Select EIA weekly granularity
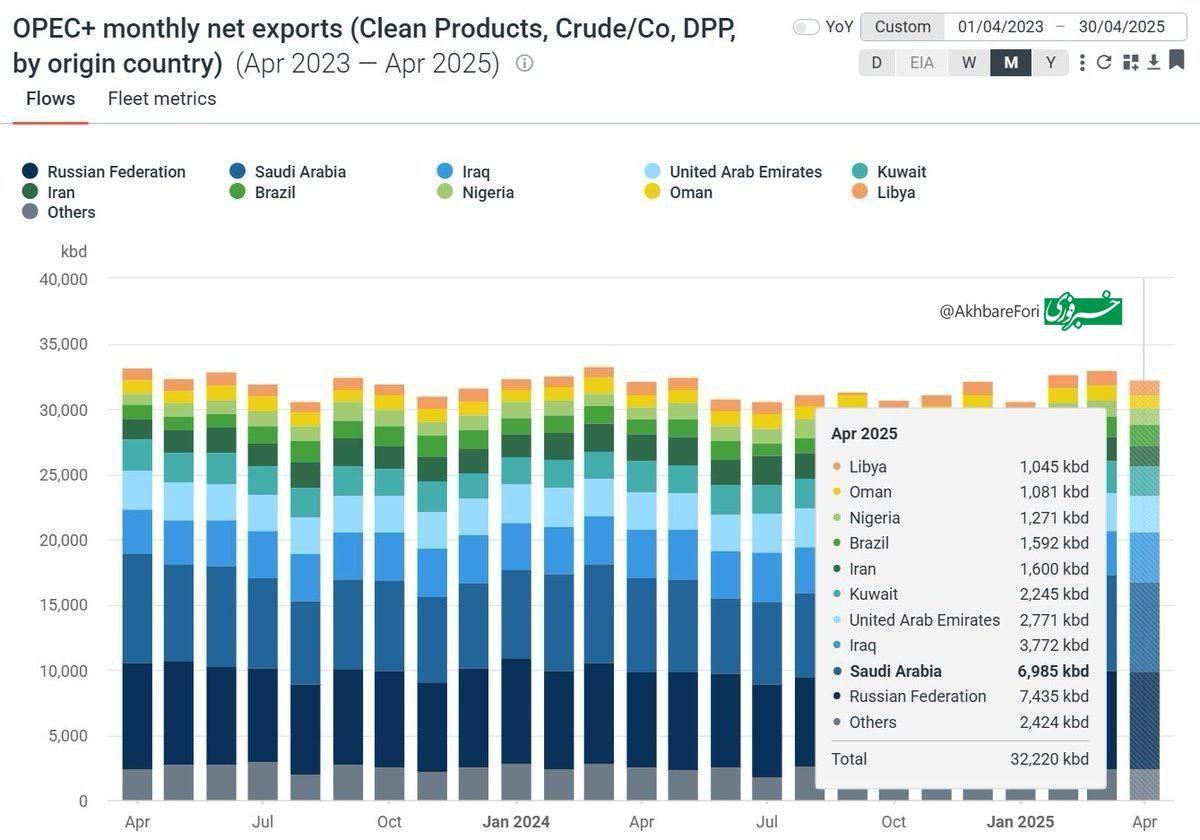Screen dimensions: 1200x840 [922, 62]
